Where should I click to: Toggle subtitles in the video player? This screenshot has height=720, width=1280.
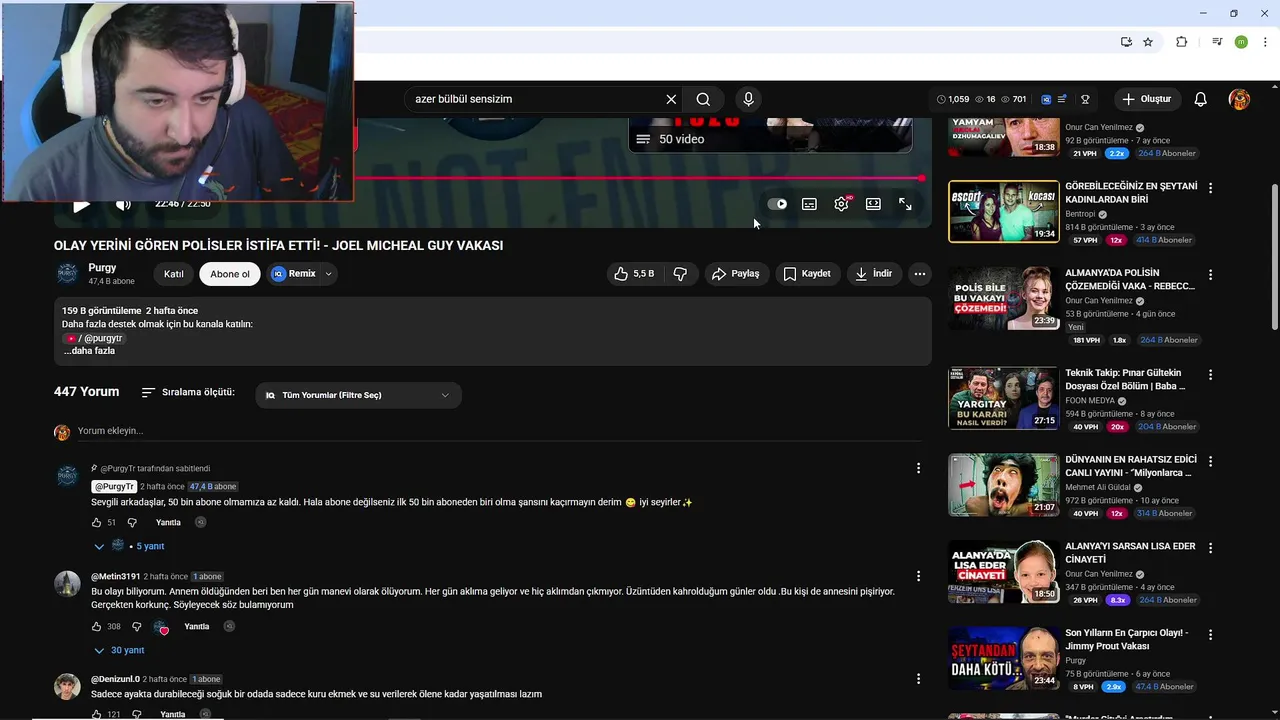point(809,204)
